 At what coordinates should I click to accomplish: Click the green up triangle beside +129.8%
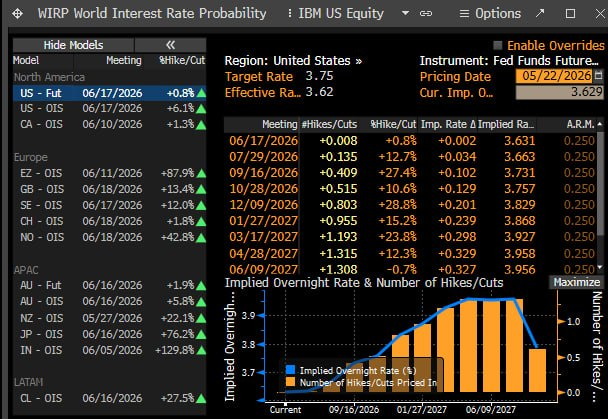(201, 350)
